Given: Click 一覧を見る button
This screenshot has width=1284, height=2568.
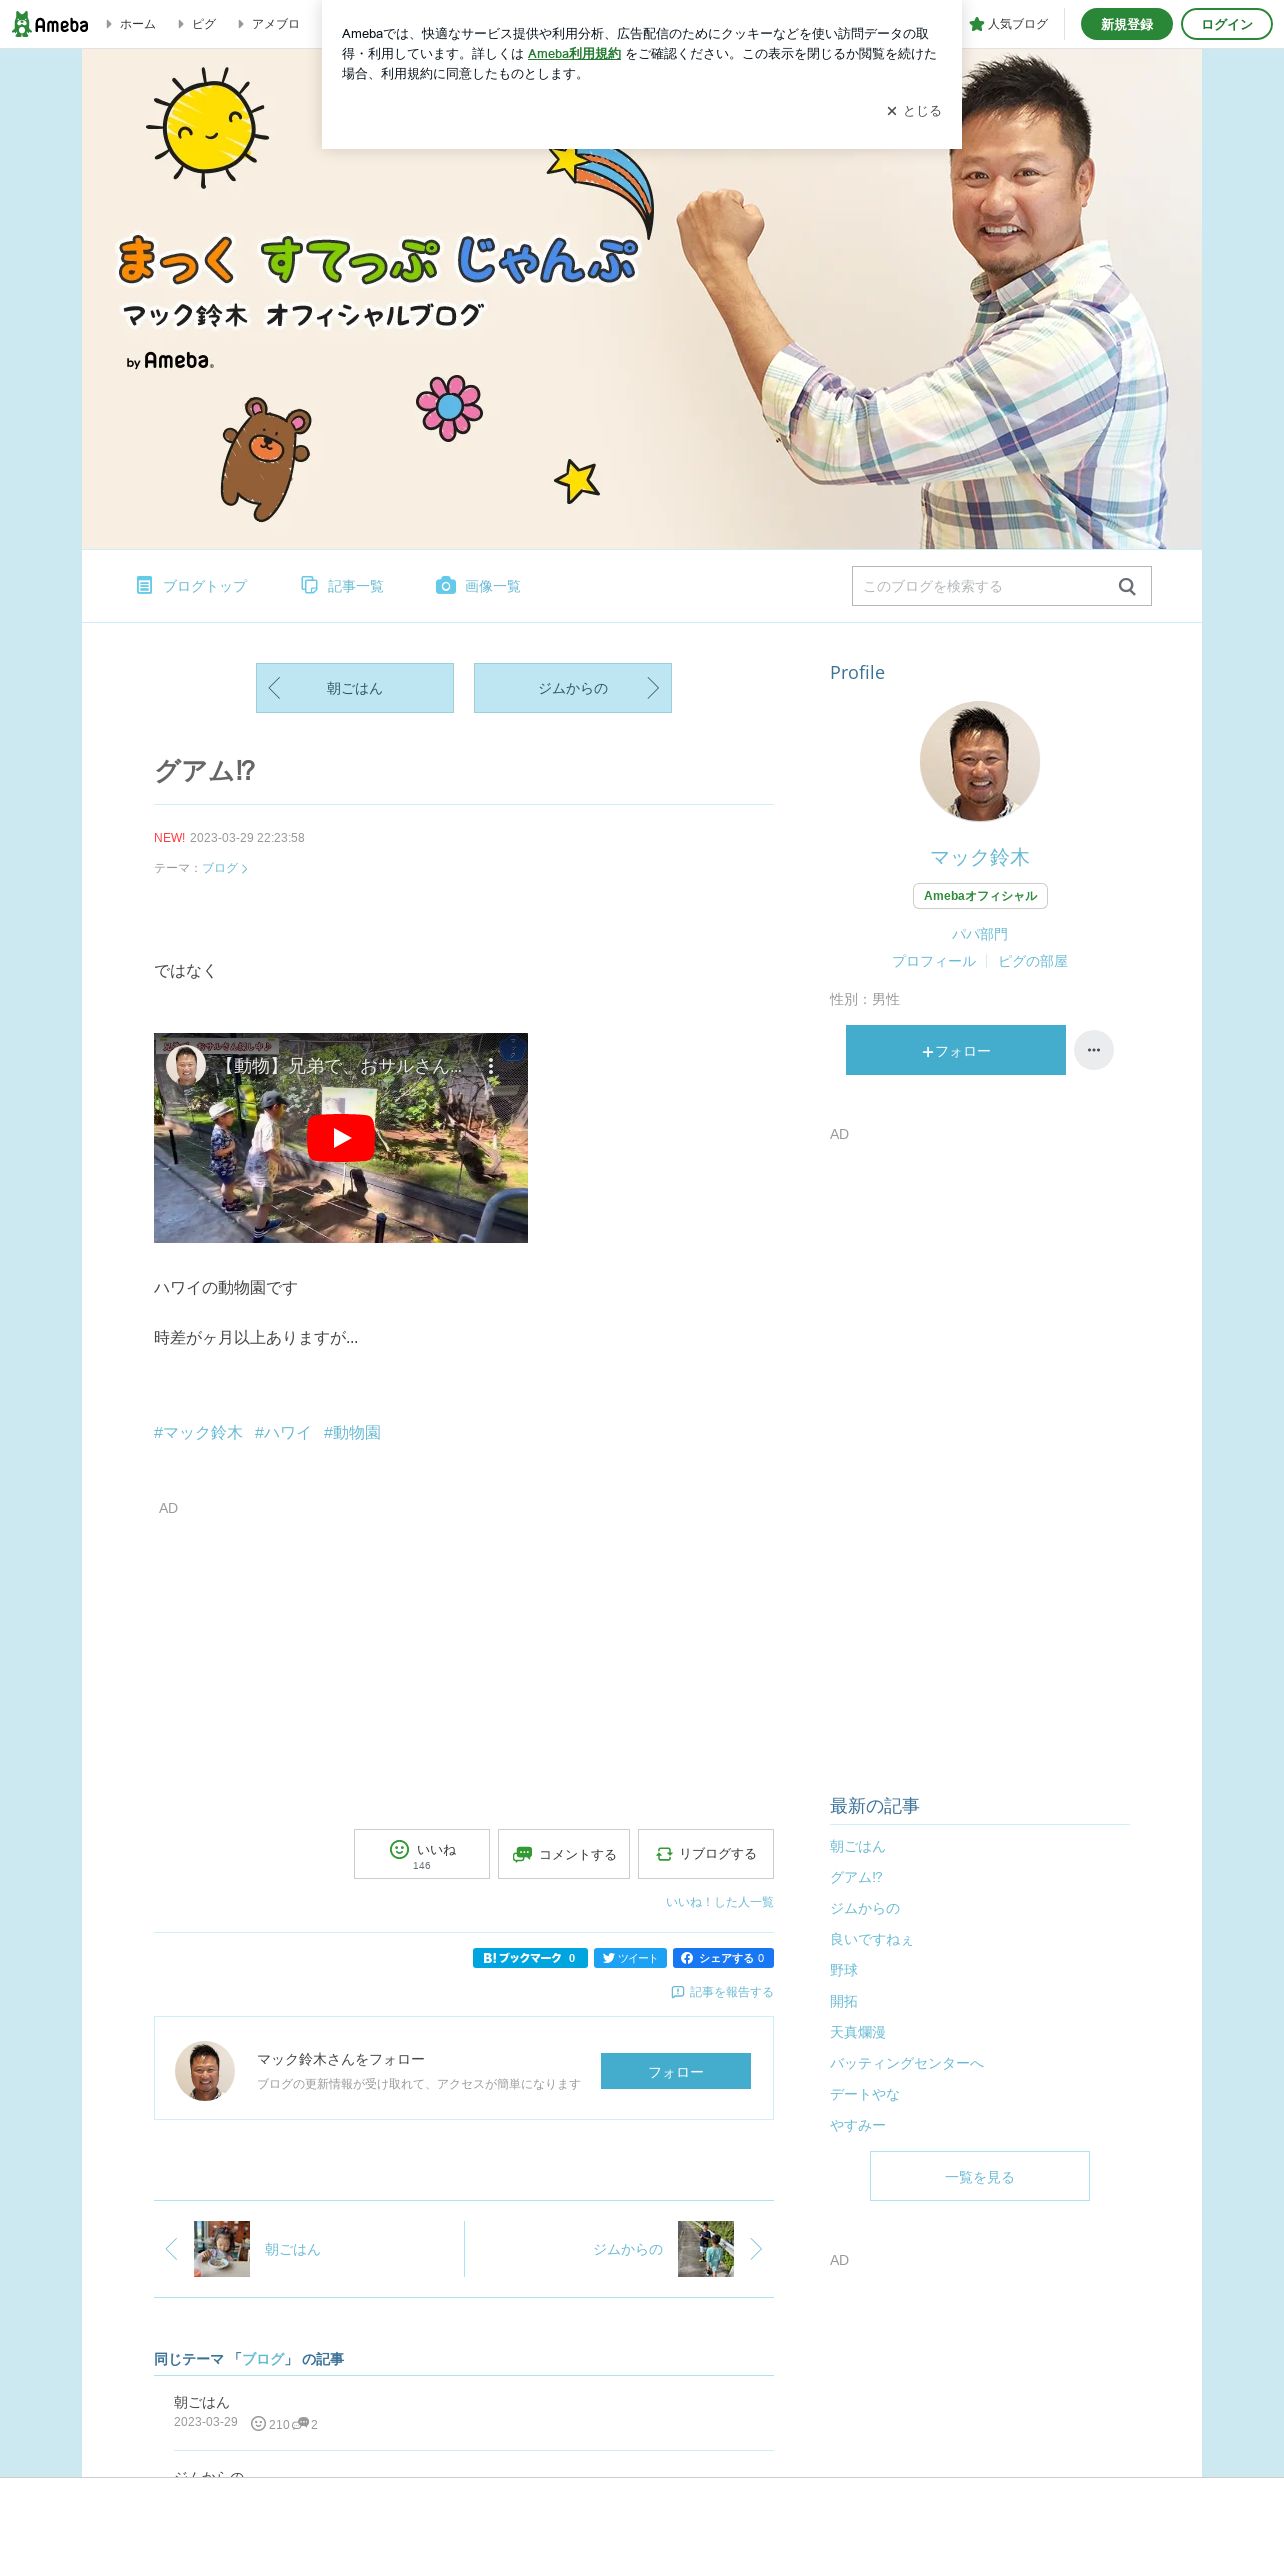Looking at the screenshot, I should click(x=980, y=2176).
